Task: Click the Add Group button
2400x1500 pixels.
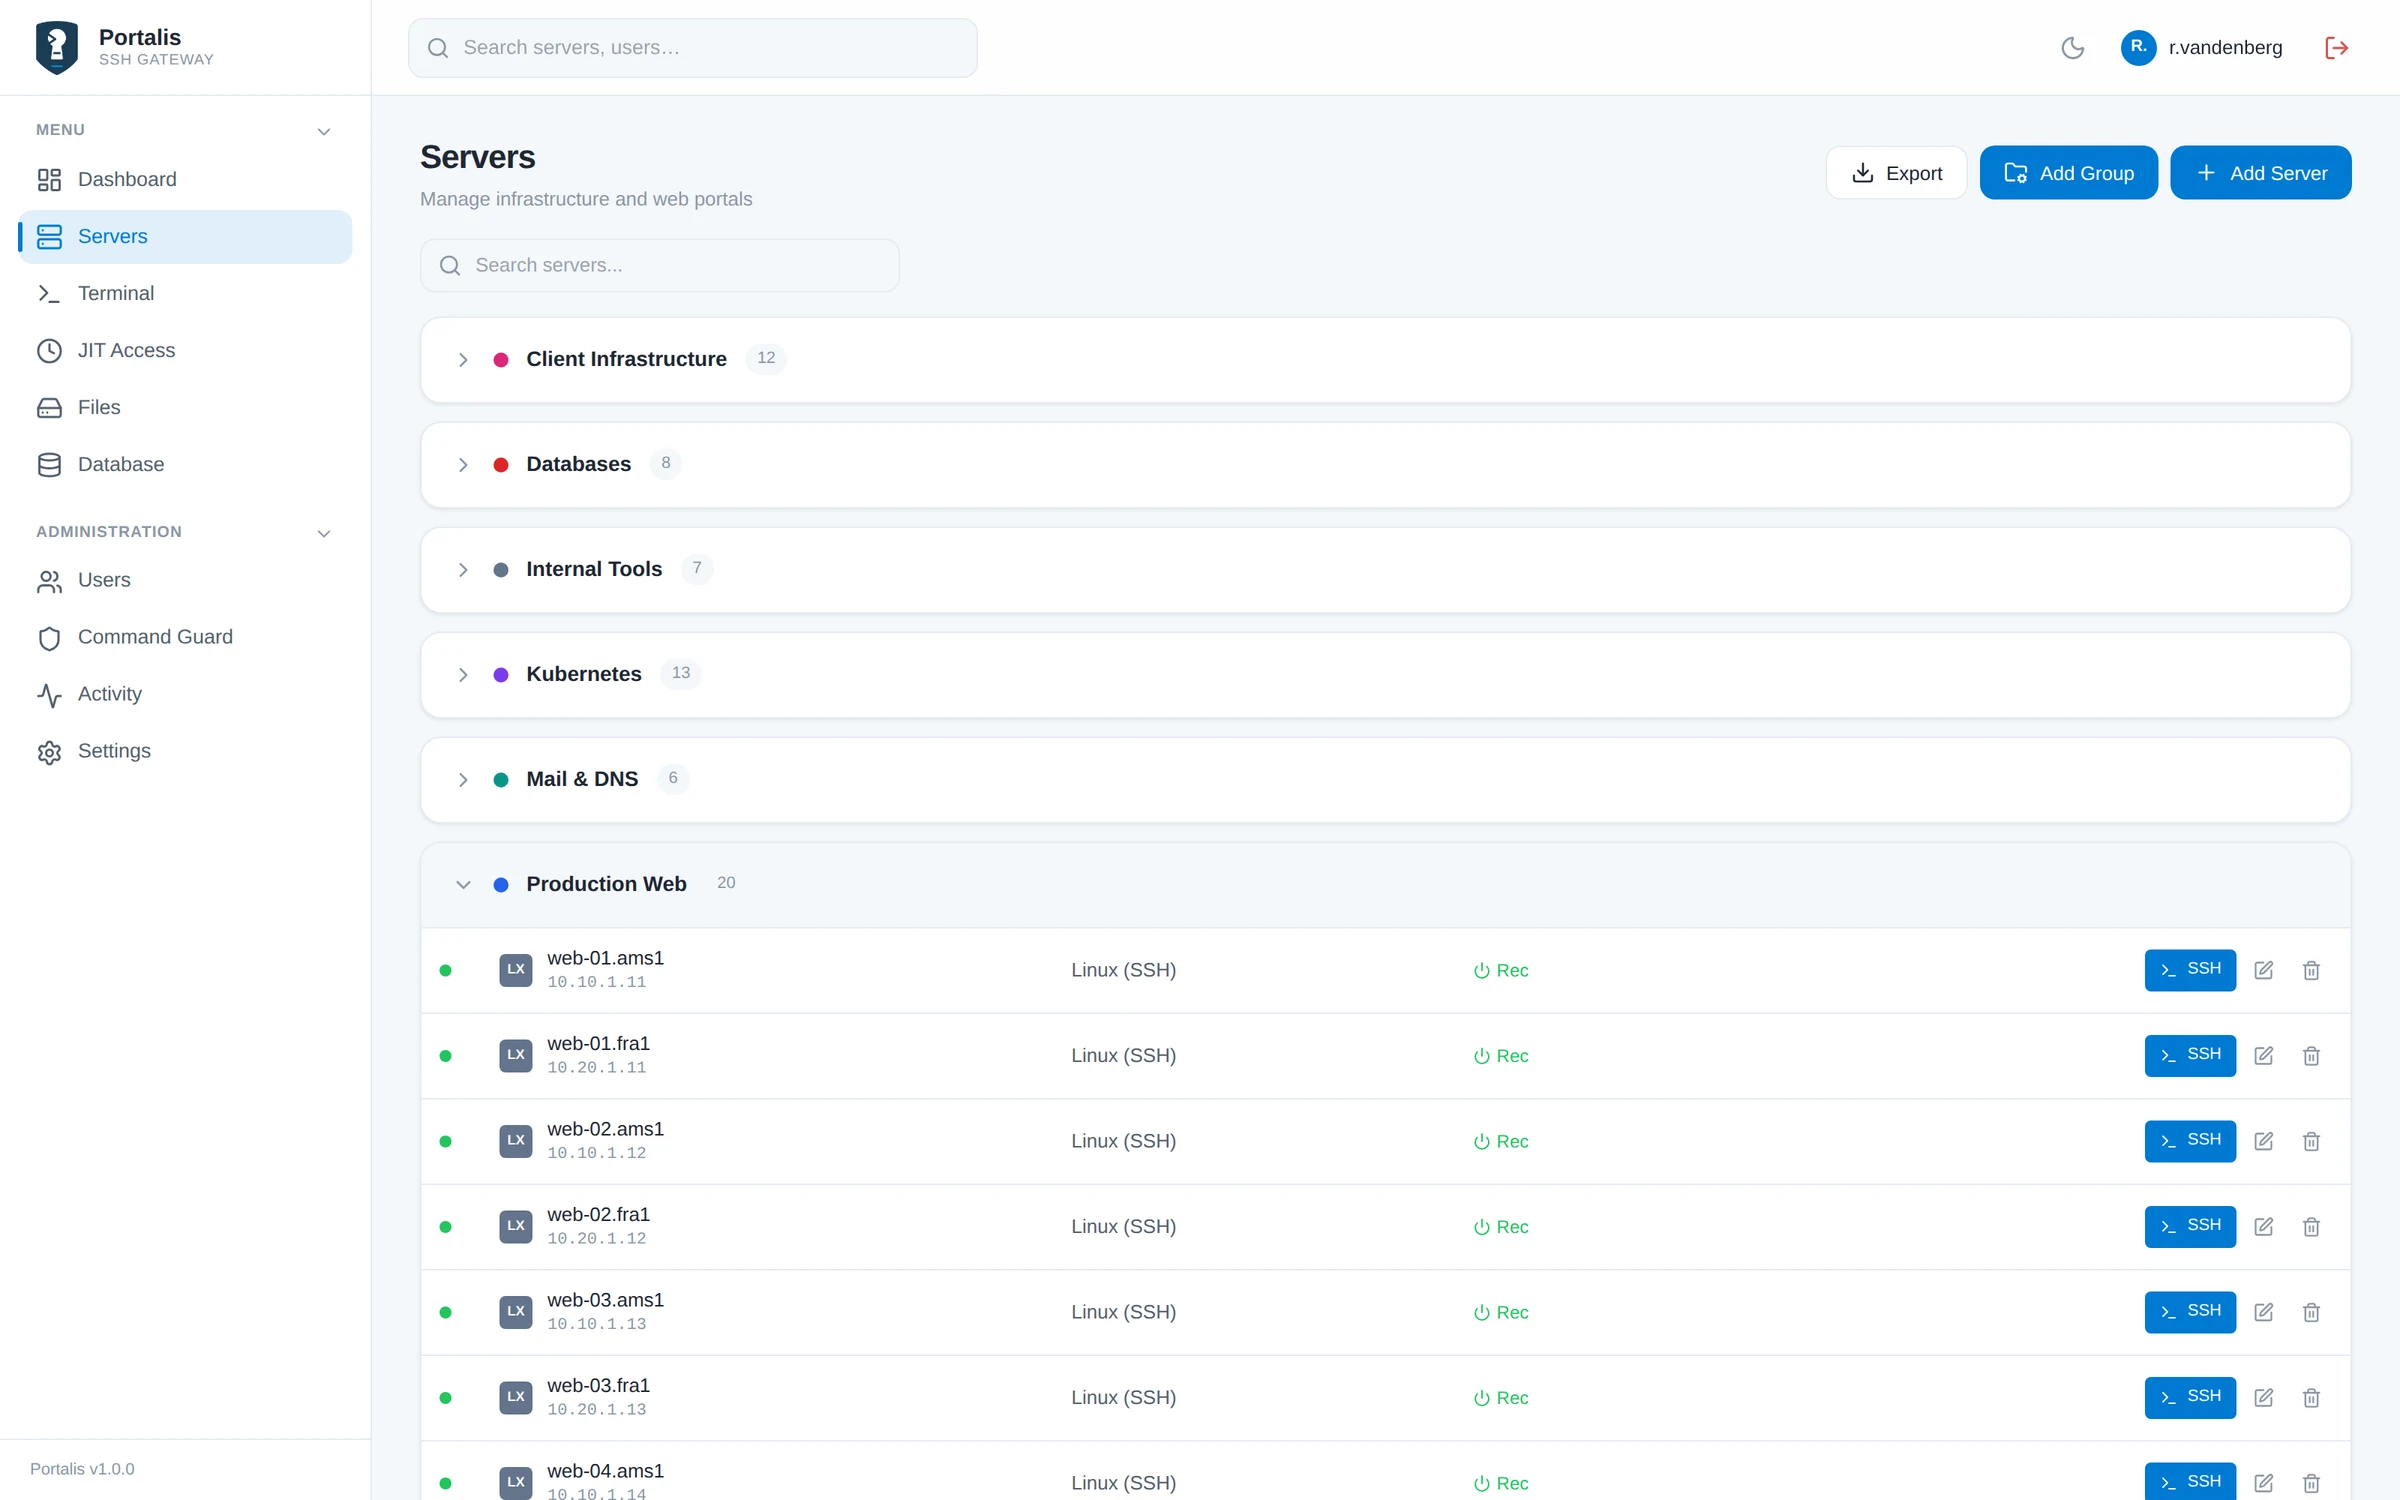Action: (2068, 173)
